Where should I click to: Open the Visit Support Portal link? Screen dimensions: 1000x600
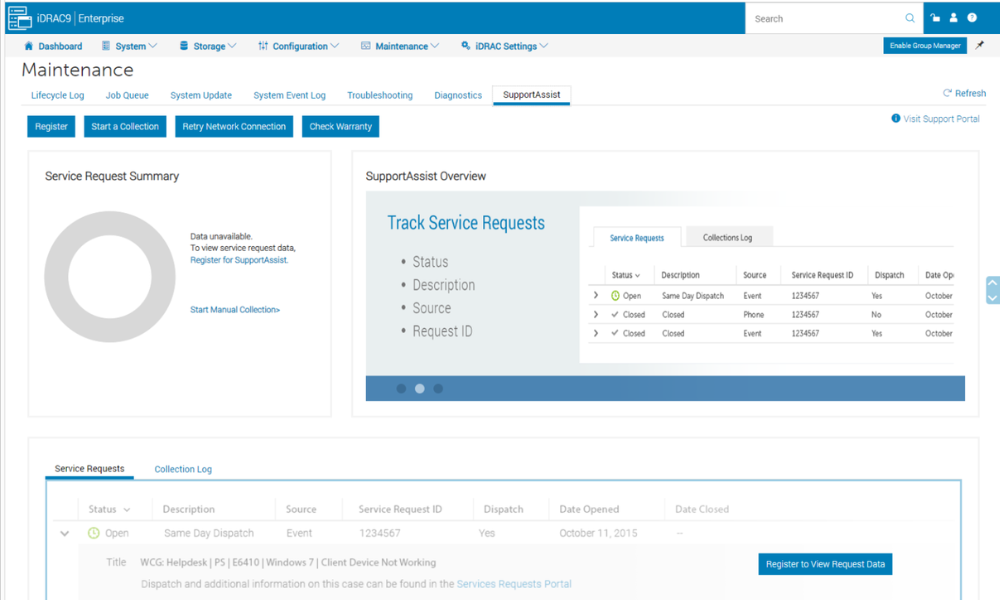pyautogui.click(x=941, y=119)
